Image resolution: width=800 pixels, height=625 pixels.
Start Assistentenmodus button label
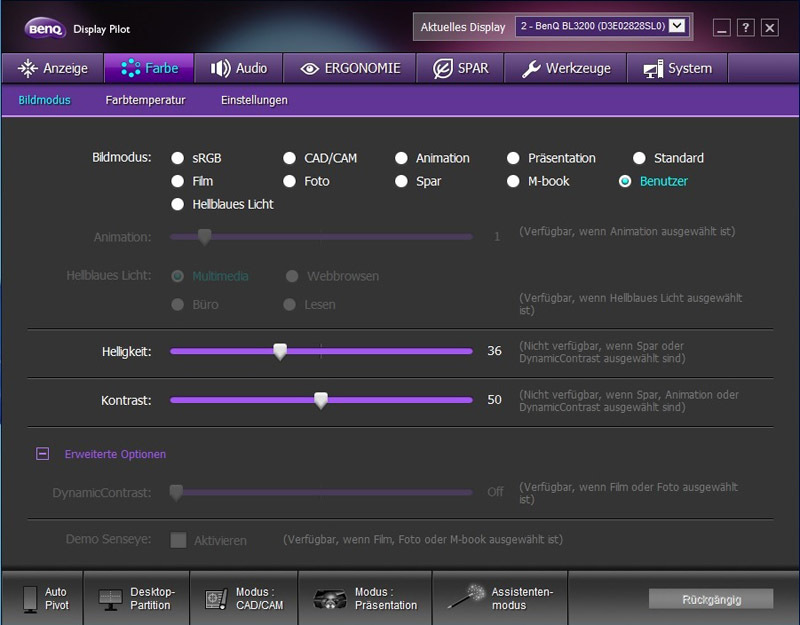point(522,598)
